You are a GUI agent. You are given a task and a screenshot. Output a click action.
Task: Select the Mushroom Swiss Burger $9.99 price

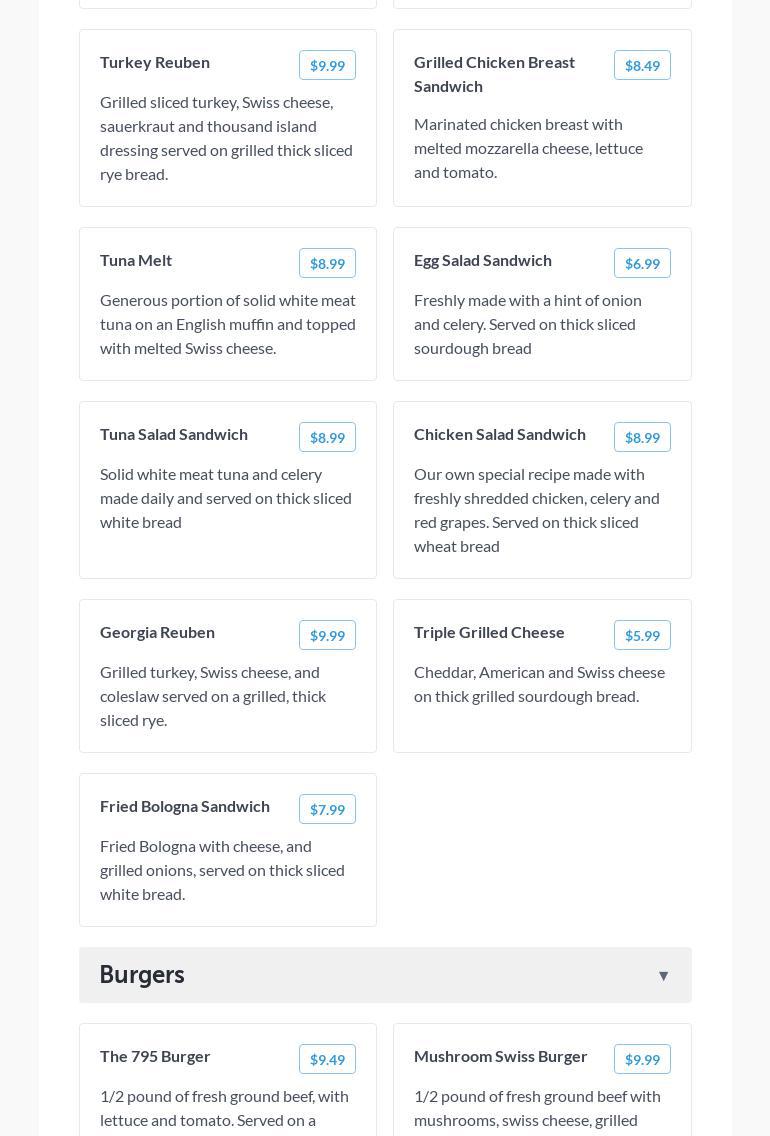tap(642, 1059)
